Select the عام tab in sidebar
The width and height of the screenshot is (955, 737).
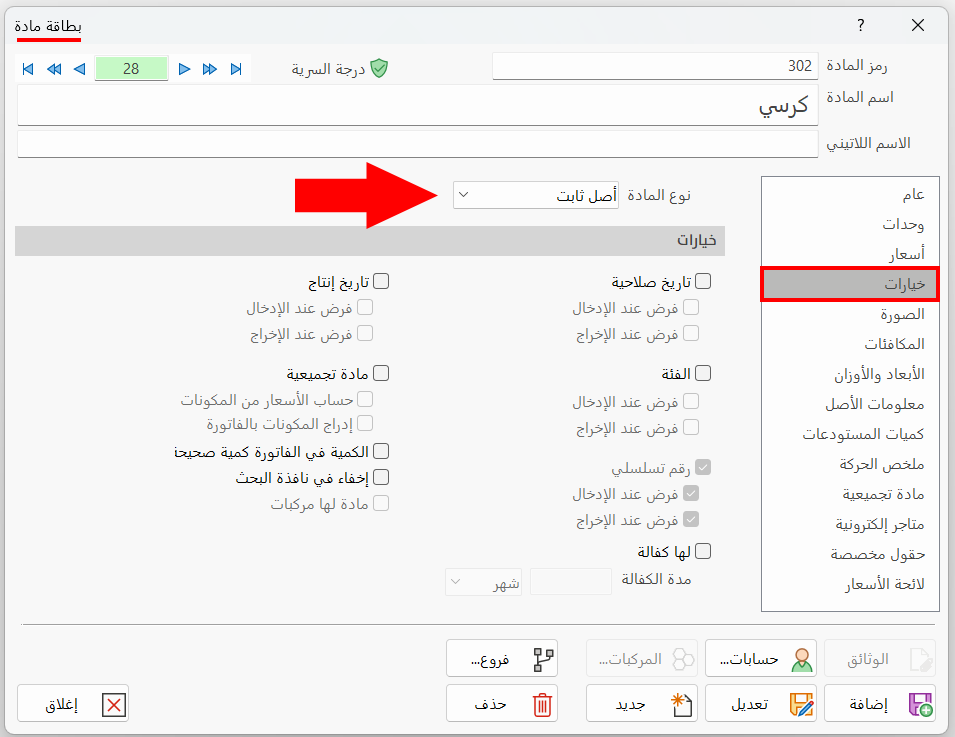click(850, 194)
